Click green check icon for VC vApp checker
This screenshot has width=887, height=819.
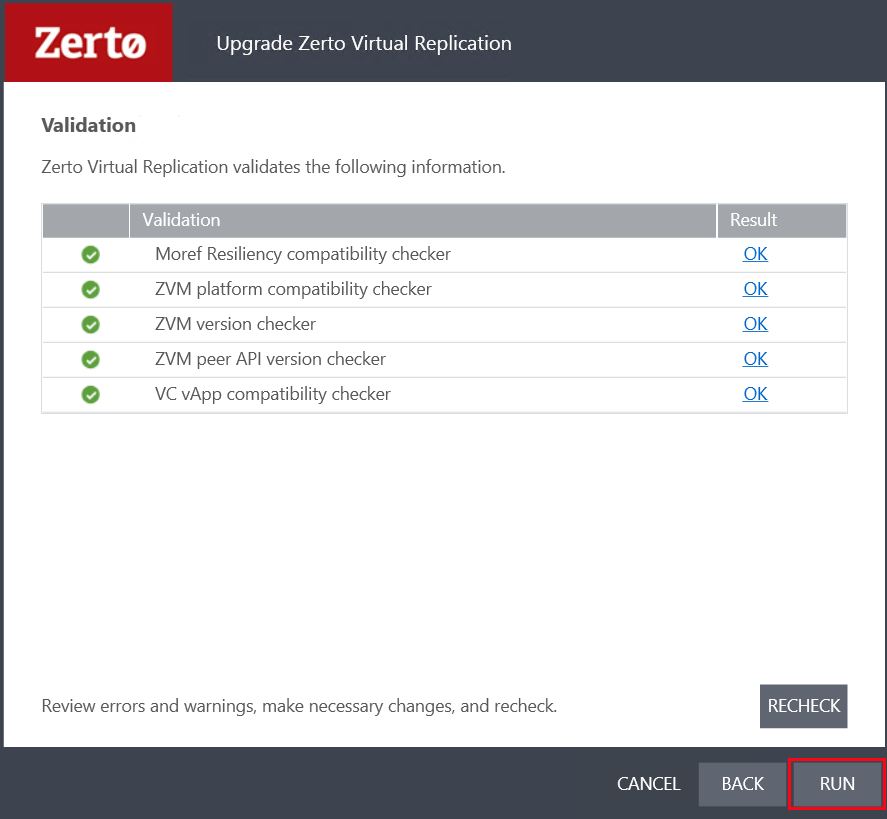click(91, 395)
